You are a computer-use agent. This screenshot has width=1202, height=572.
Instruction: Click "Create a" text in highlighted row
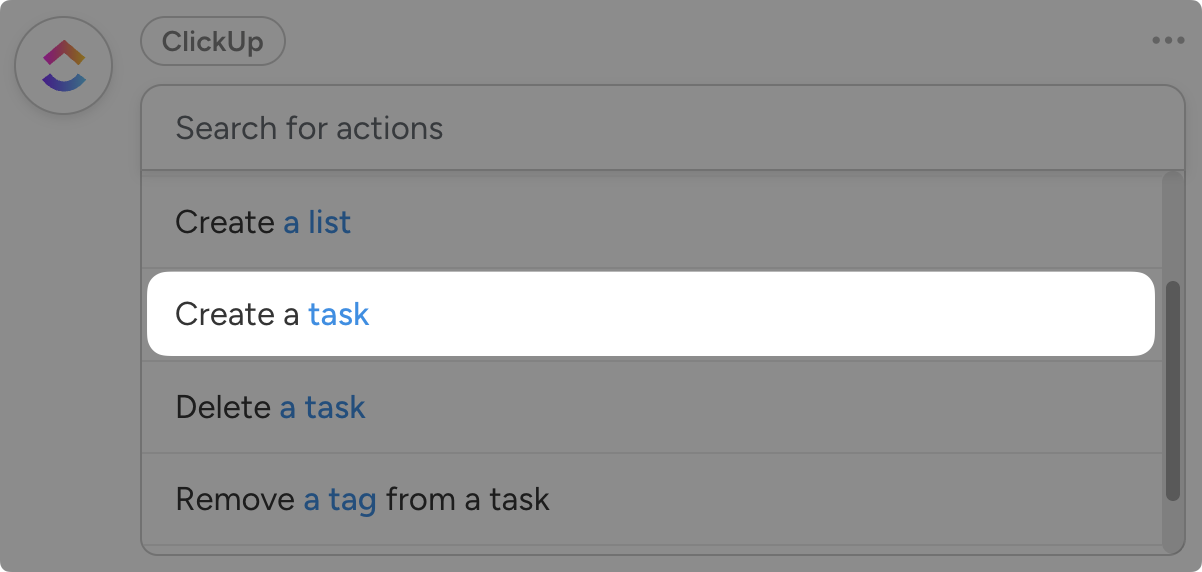coord(237,314)
